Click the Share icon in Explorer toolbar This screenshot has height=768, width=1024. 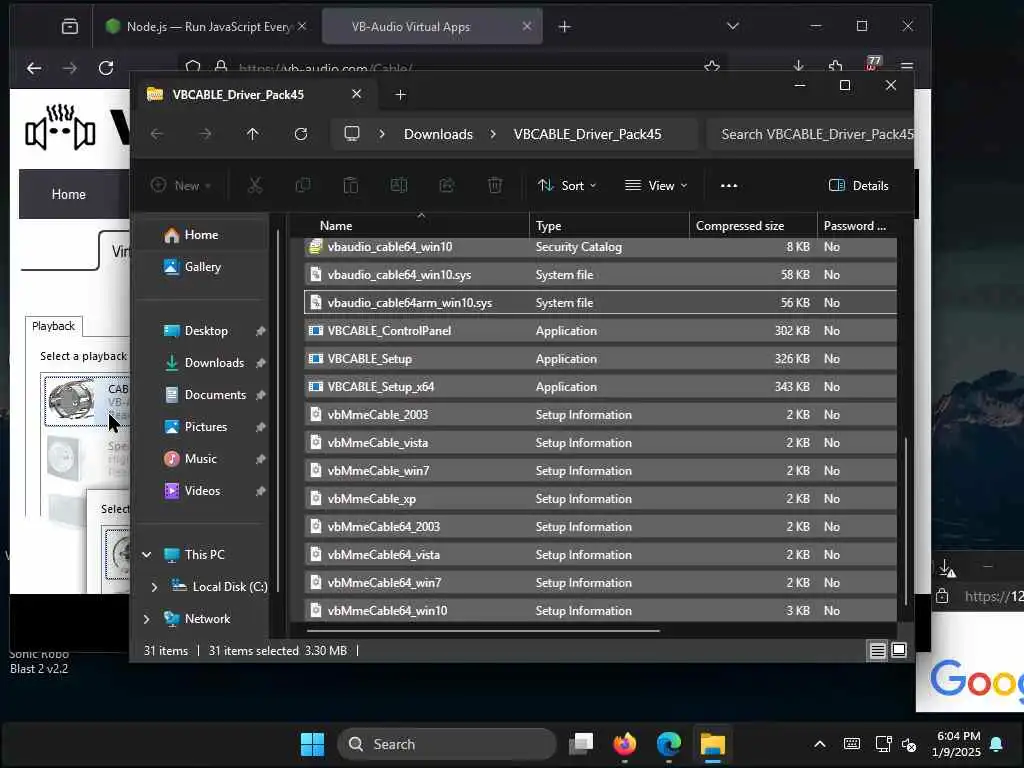click(x=447, y=185)
